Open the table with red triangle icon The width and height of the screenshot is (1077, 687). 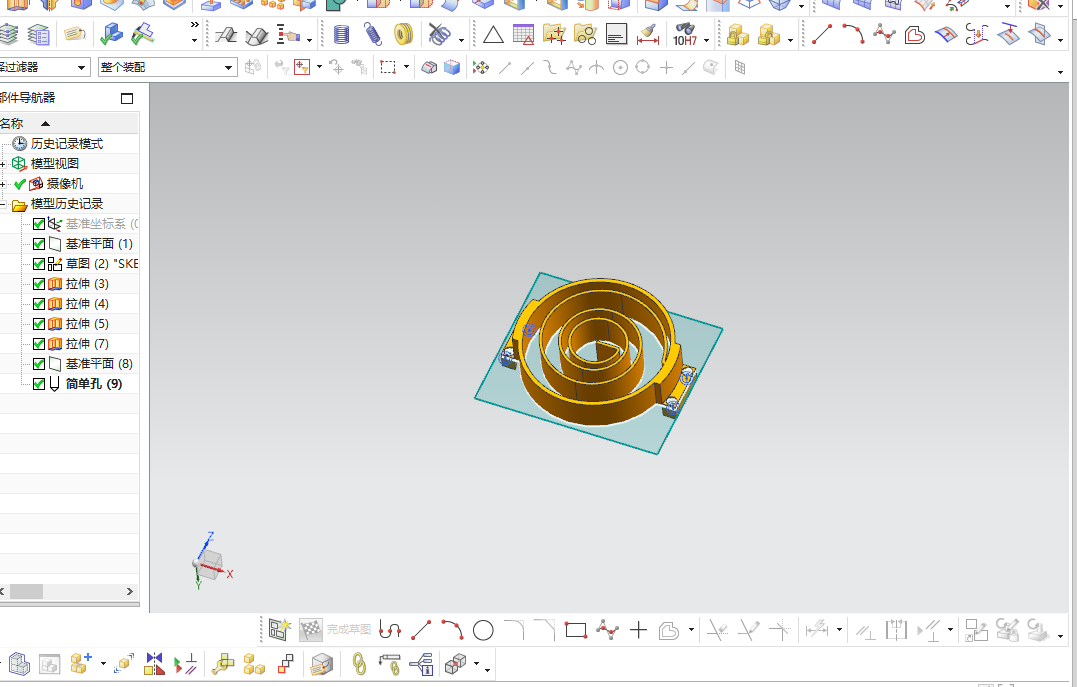click(523, 34)
